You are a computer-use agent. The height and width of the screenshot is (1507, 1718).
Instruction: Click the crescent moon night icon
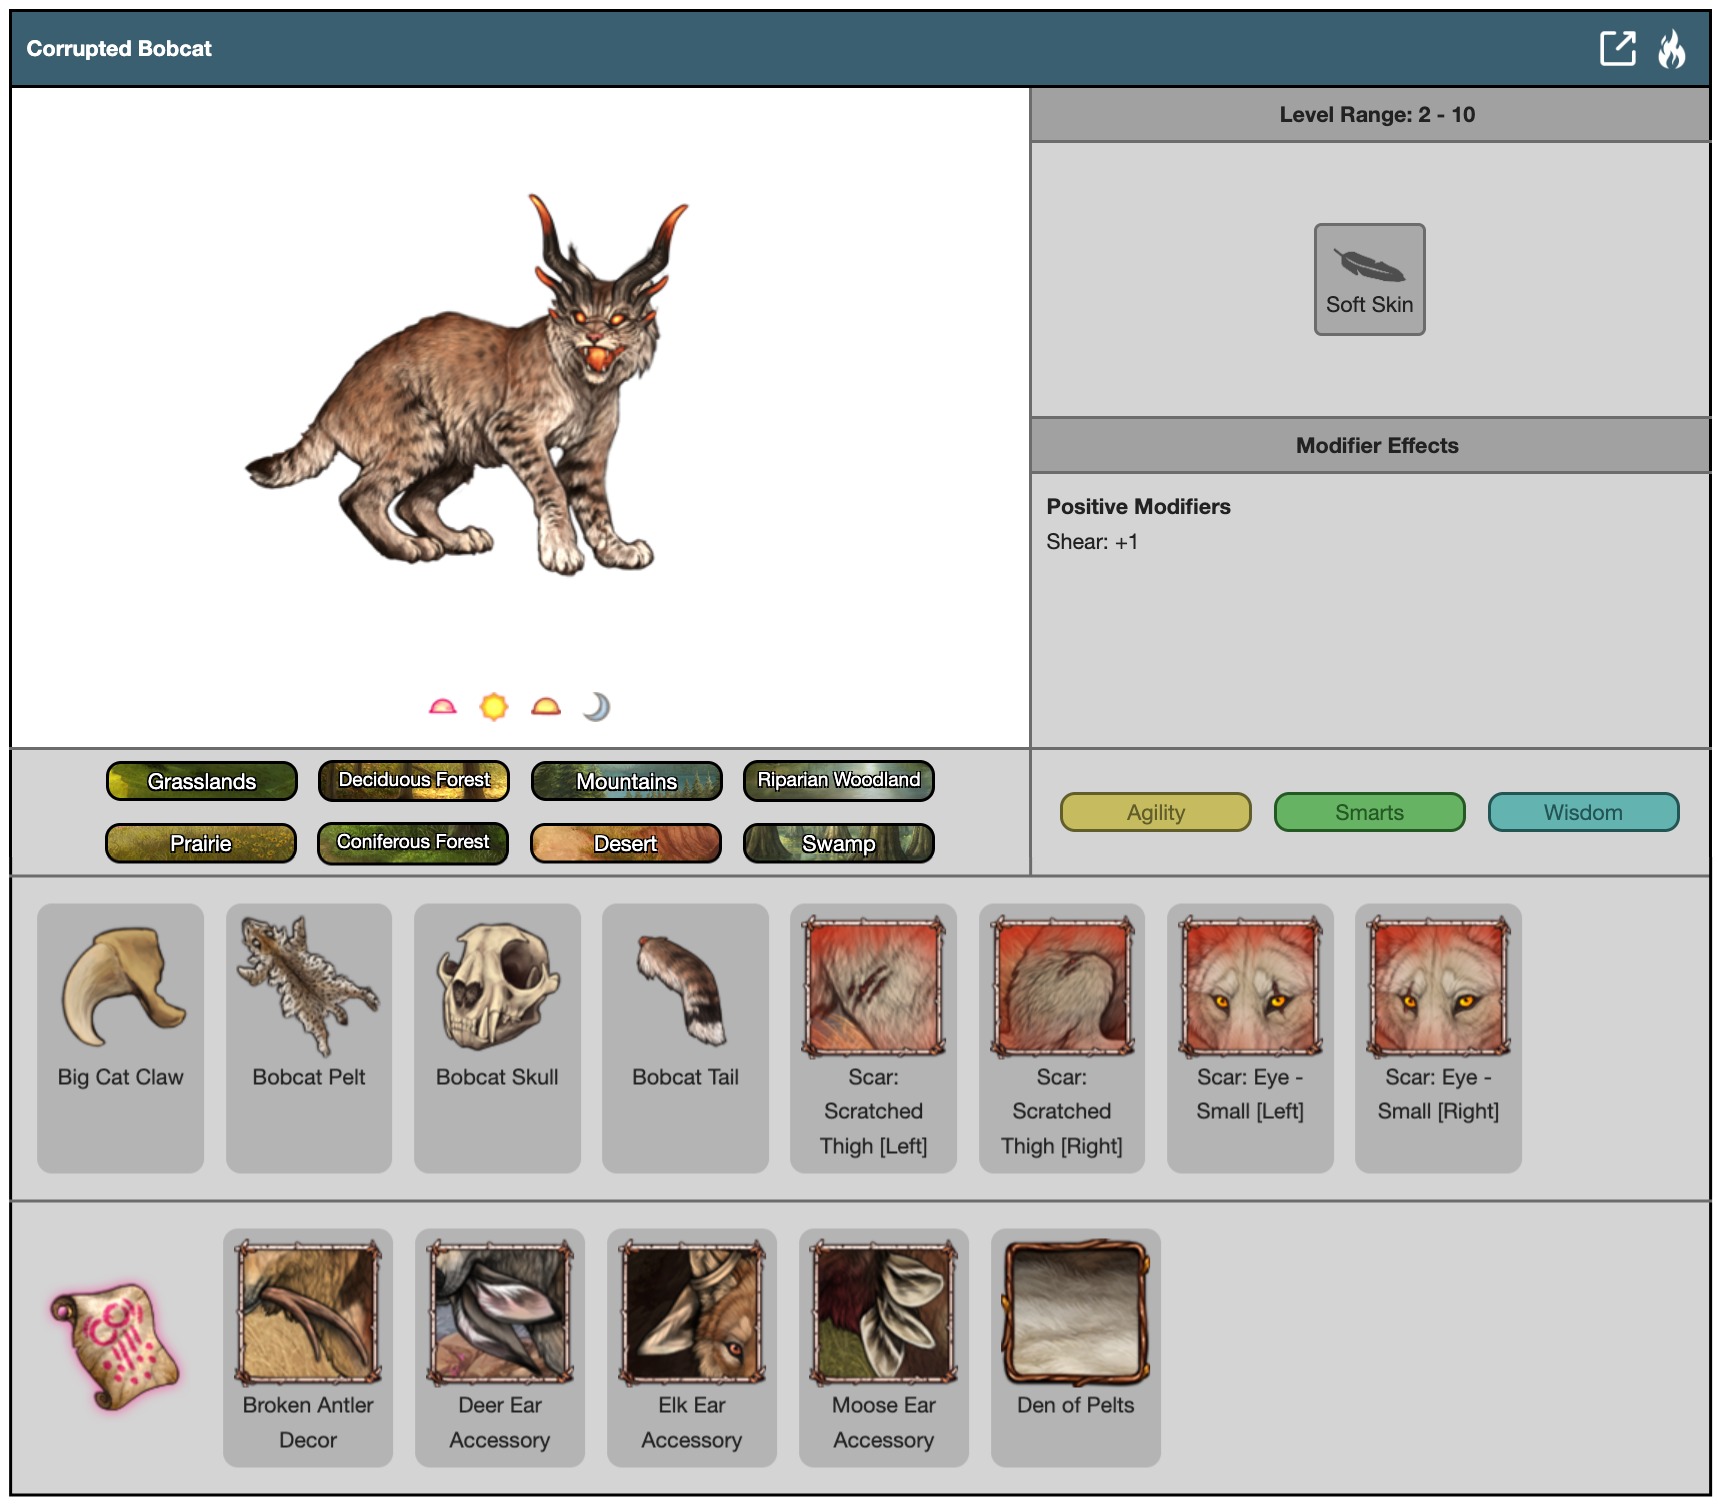[x=596, y=707]
